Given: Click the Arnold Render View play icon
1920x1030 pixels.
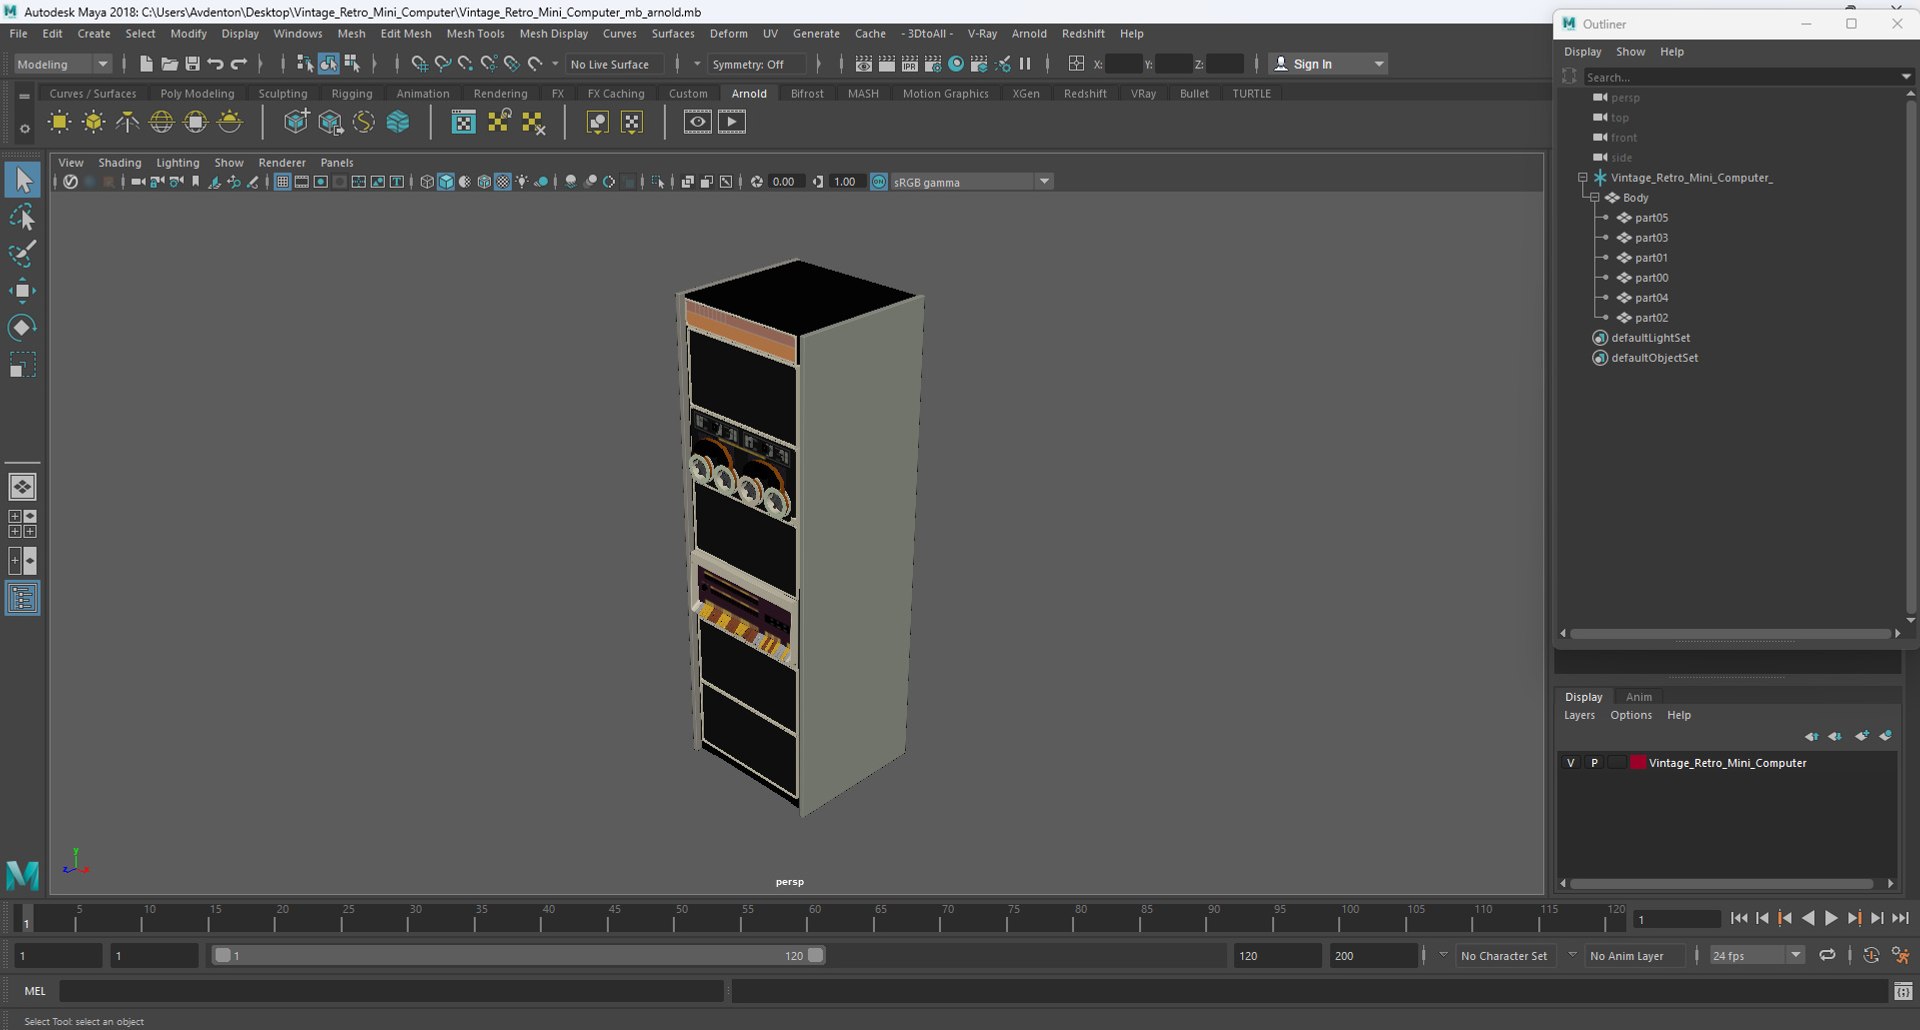Looking at the screenshot, I should tap(731, 122).
